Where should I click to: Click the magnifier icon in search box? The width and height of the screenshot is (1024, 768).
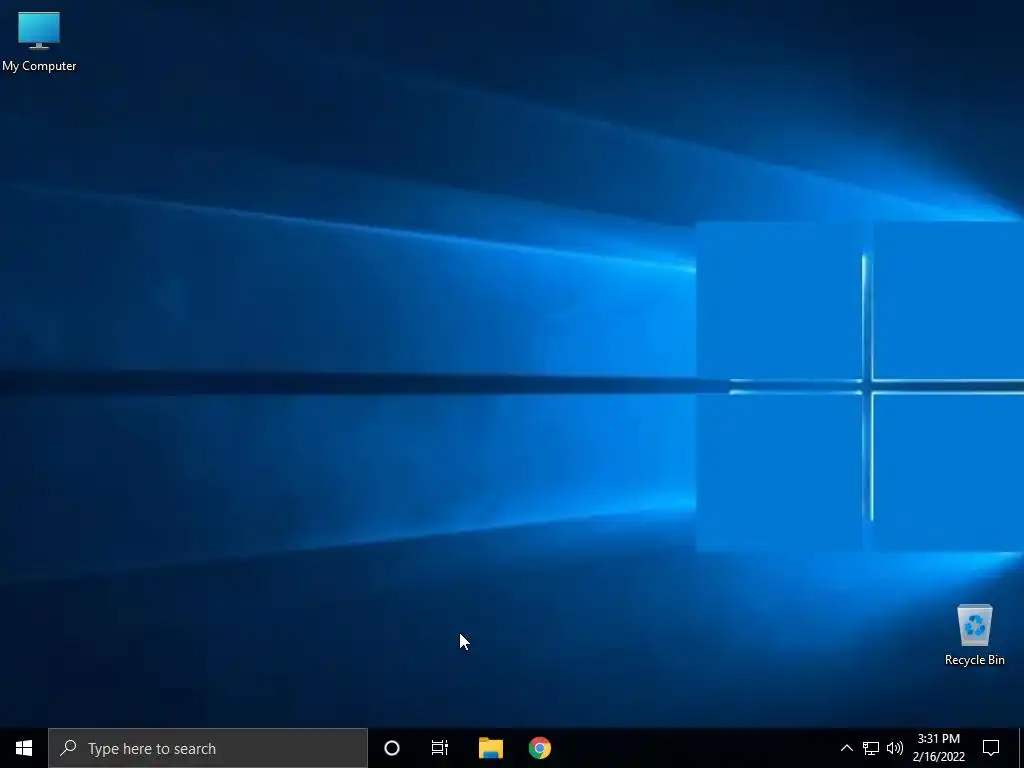tap(68, 748)
